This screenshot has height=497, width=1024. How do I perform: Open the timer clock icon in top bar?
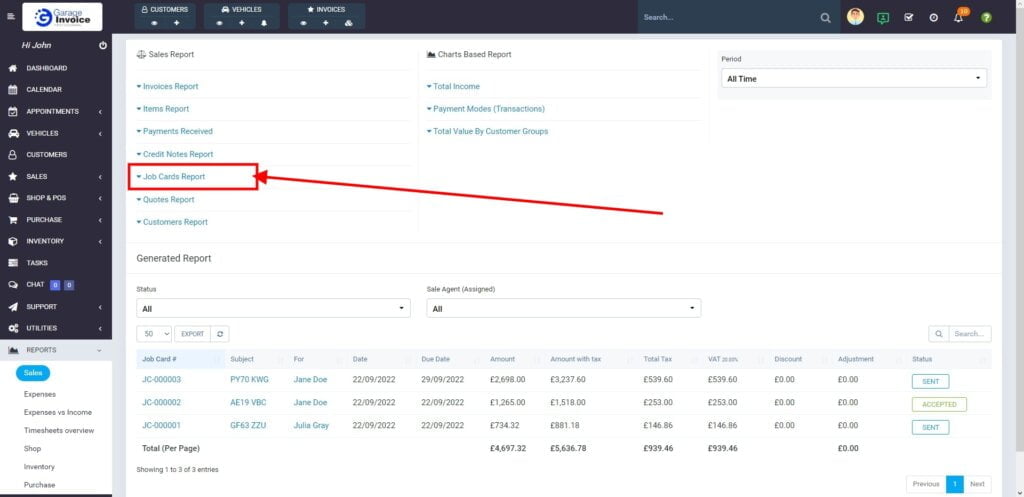pos(933,18)
